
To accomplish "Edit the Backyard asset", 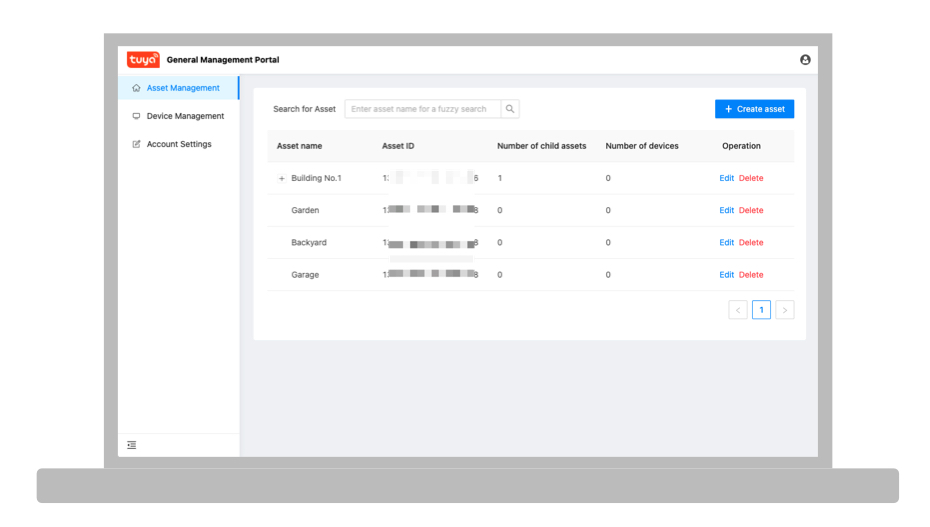I will point(726,242).
